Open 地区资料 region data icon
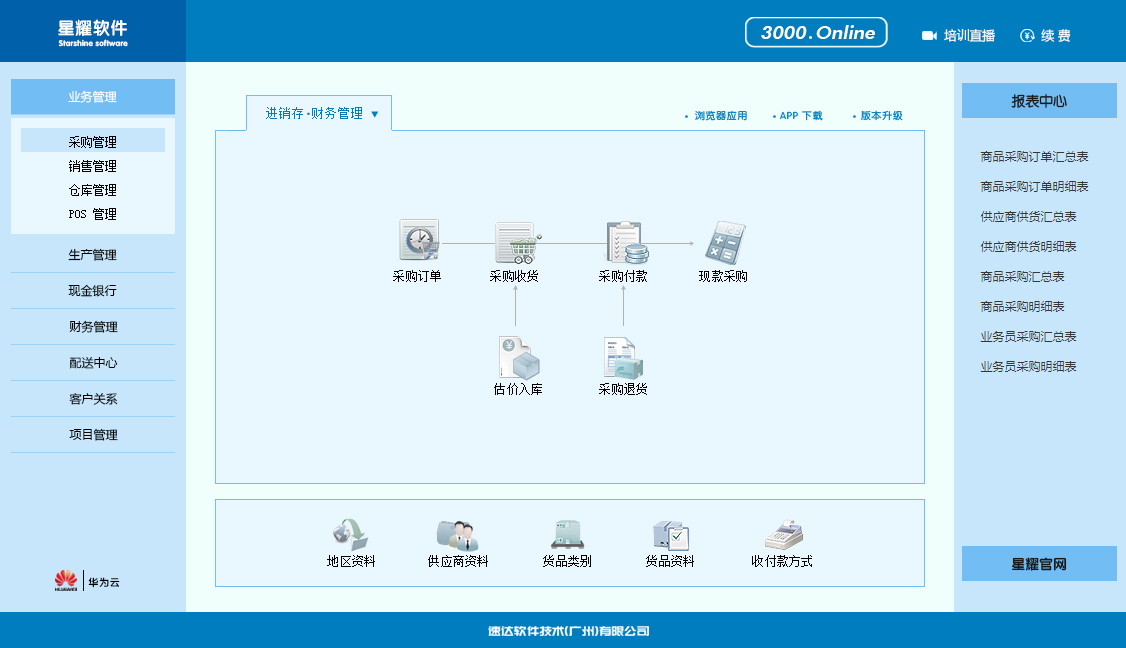1126x648 pixels. [351, 534]
